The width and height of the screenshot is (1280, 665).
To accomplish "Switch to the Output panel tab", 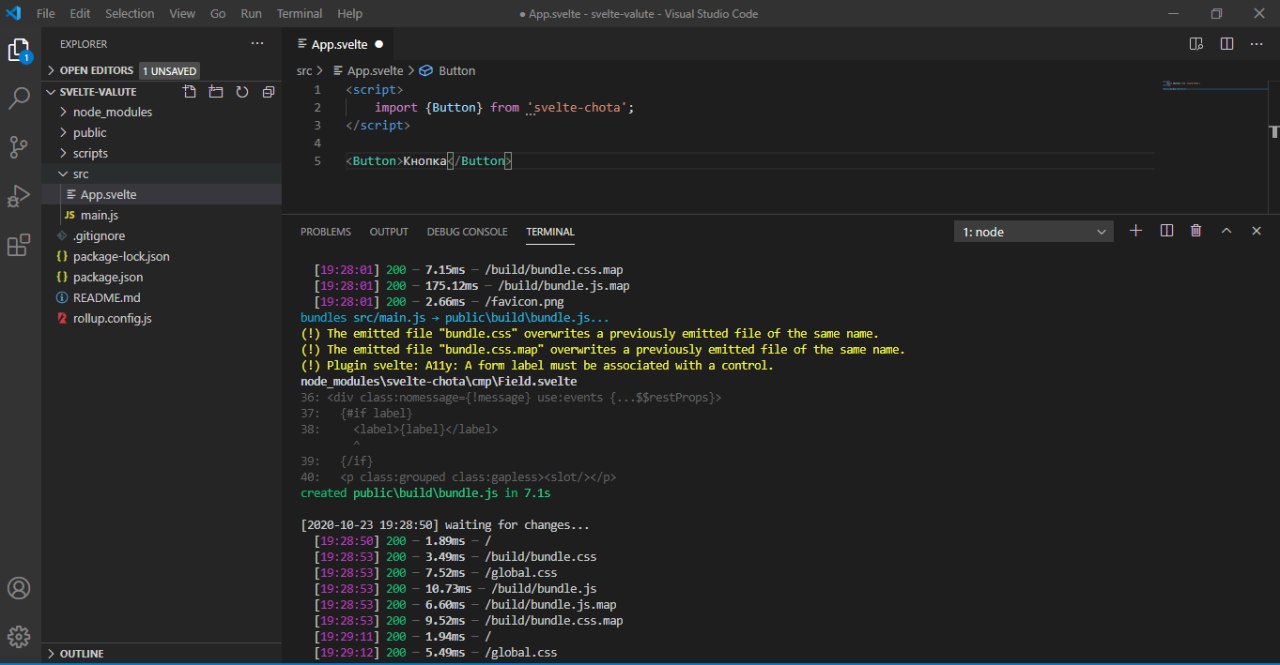I will click(389, 232).
